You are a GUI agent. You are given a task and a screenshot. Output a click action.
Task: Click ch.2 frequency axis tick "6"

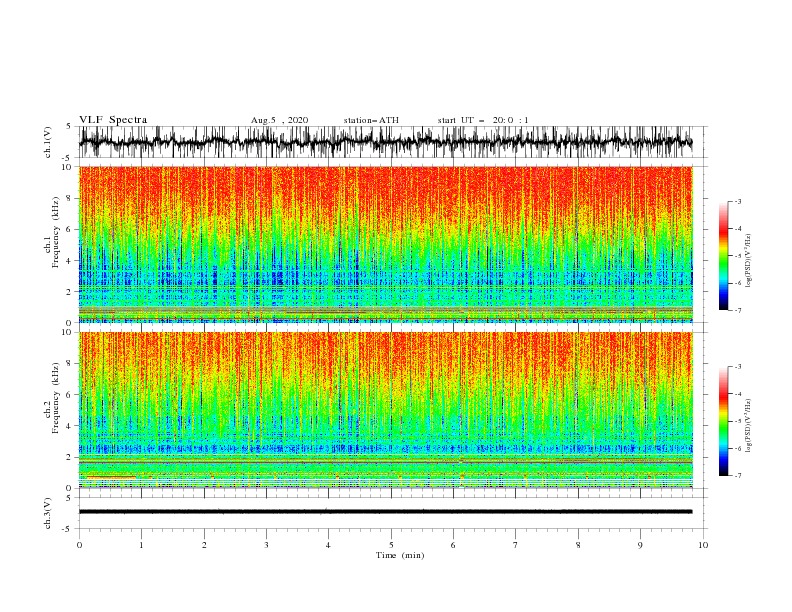70,395
